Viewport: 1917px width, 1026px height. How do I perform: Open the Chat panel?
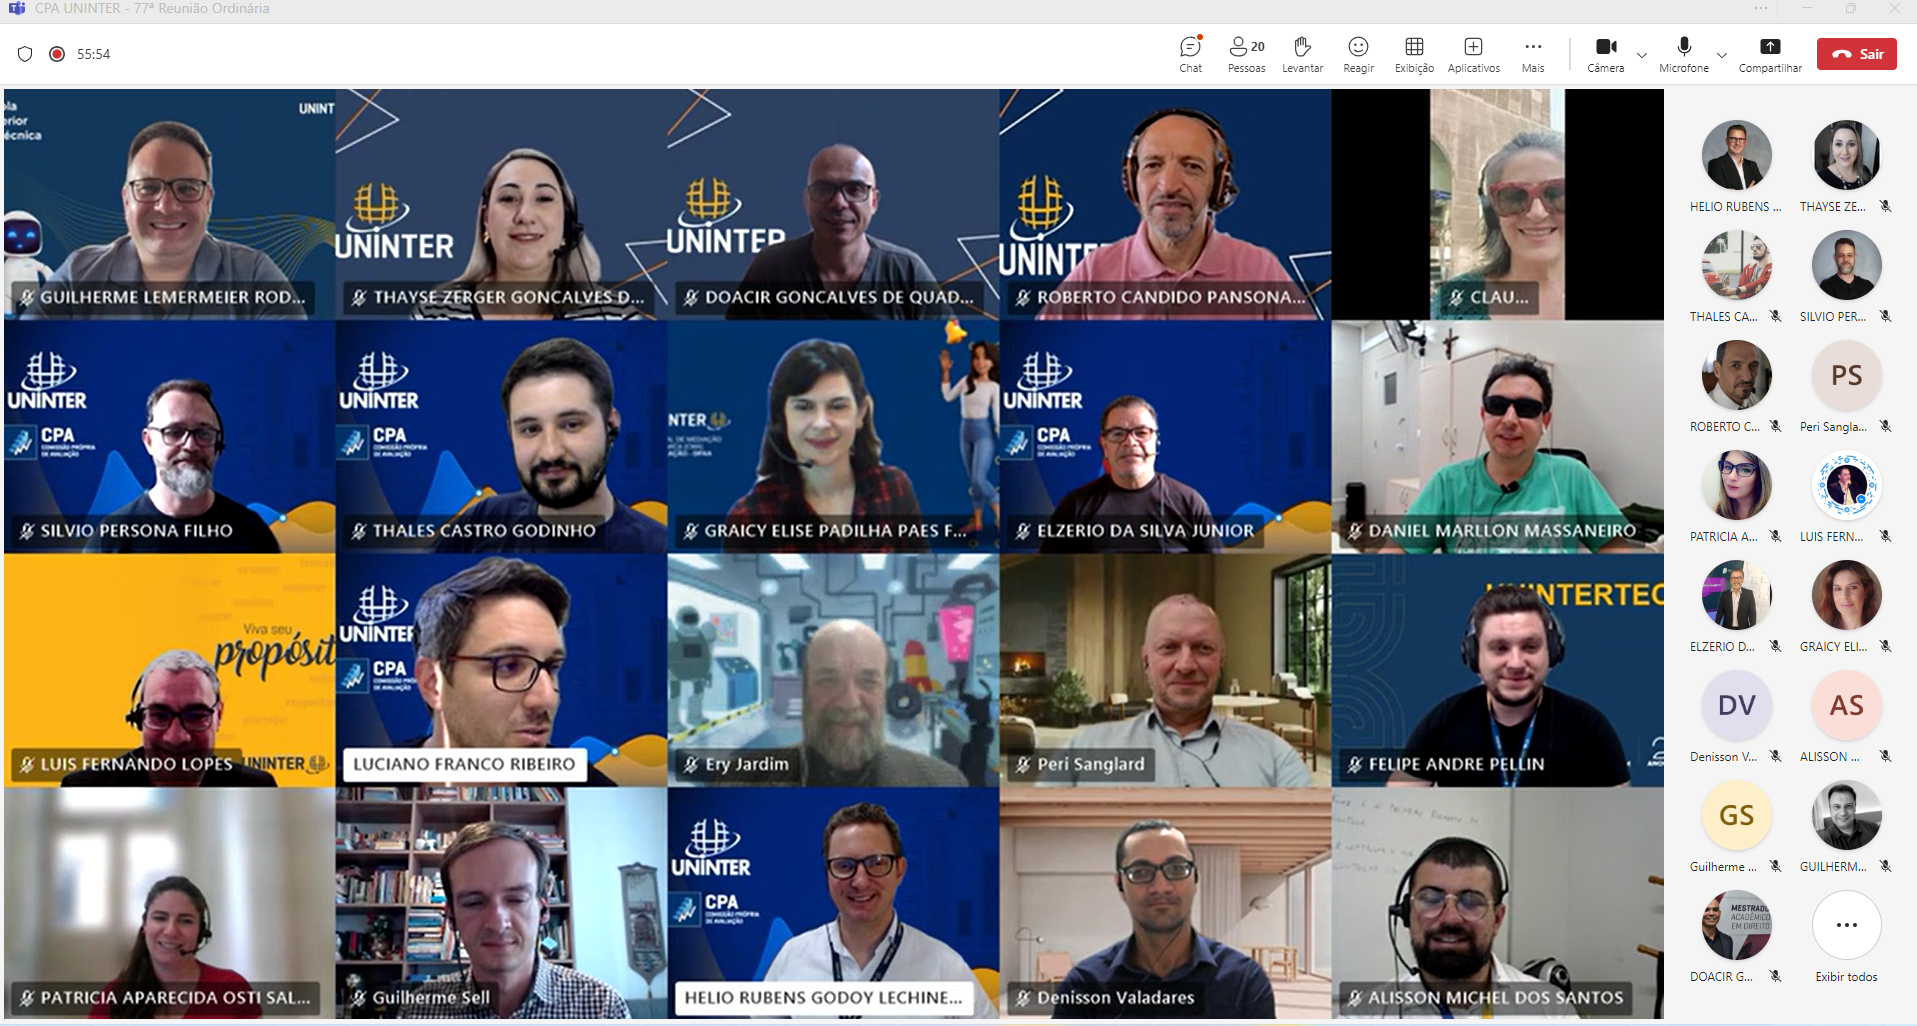(x=1190, y=54)
